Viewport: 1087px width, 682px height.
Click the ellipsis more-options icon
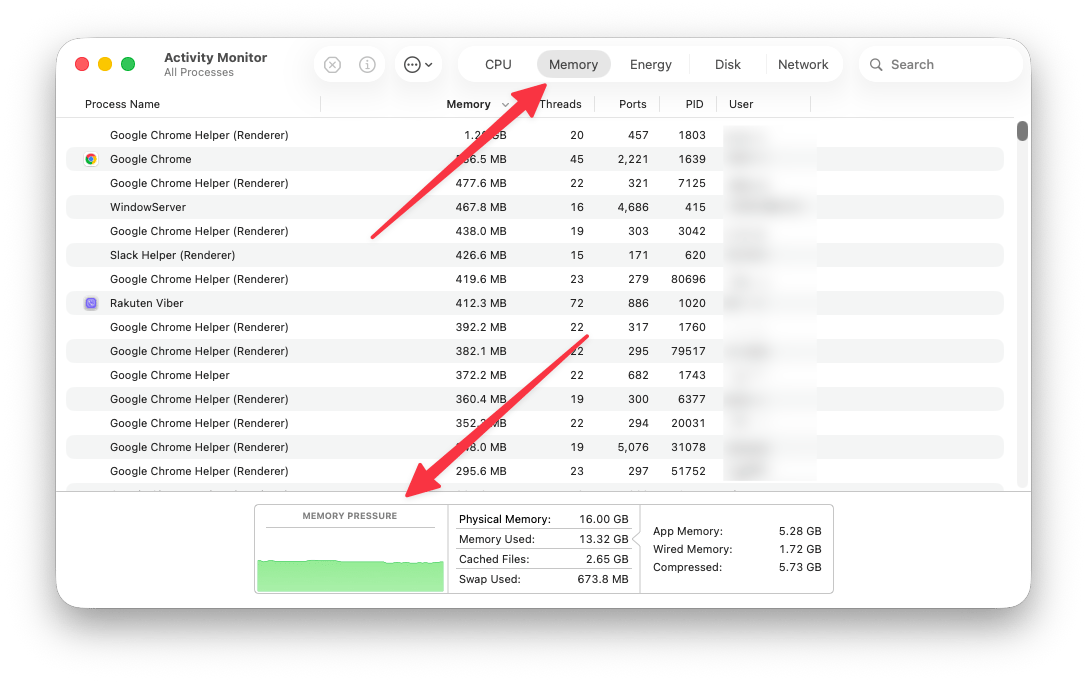point(413,64)
